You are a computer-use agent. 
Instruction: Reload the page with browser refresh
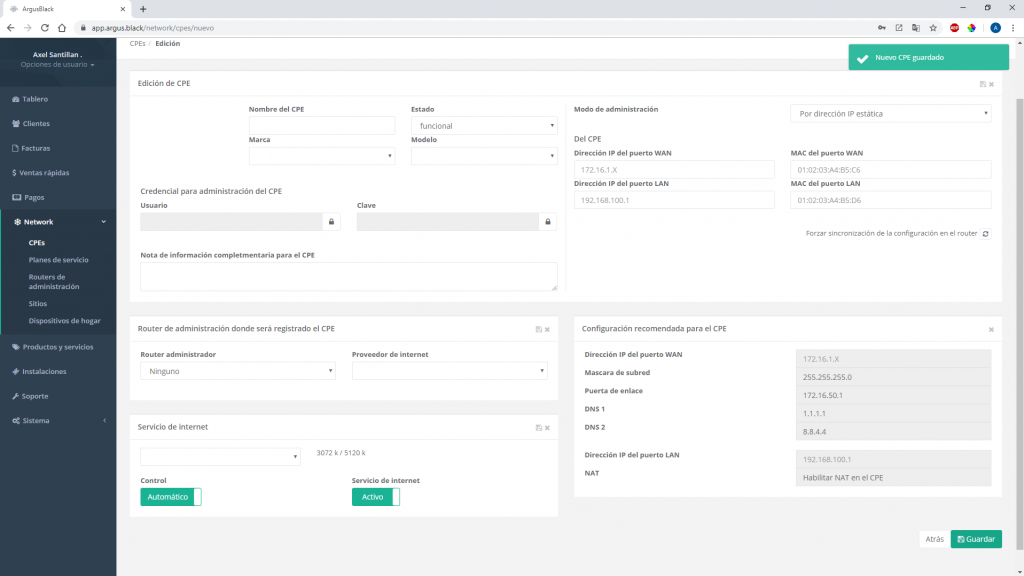click(44, 28)
